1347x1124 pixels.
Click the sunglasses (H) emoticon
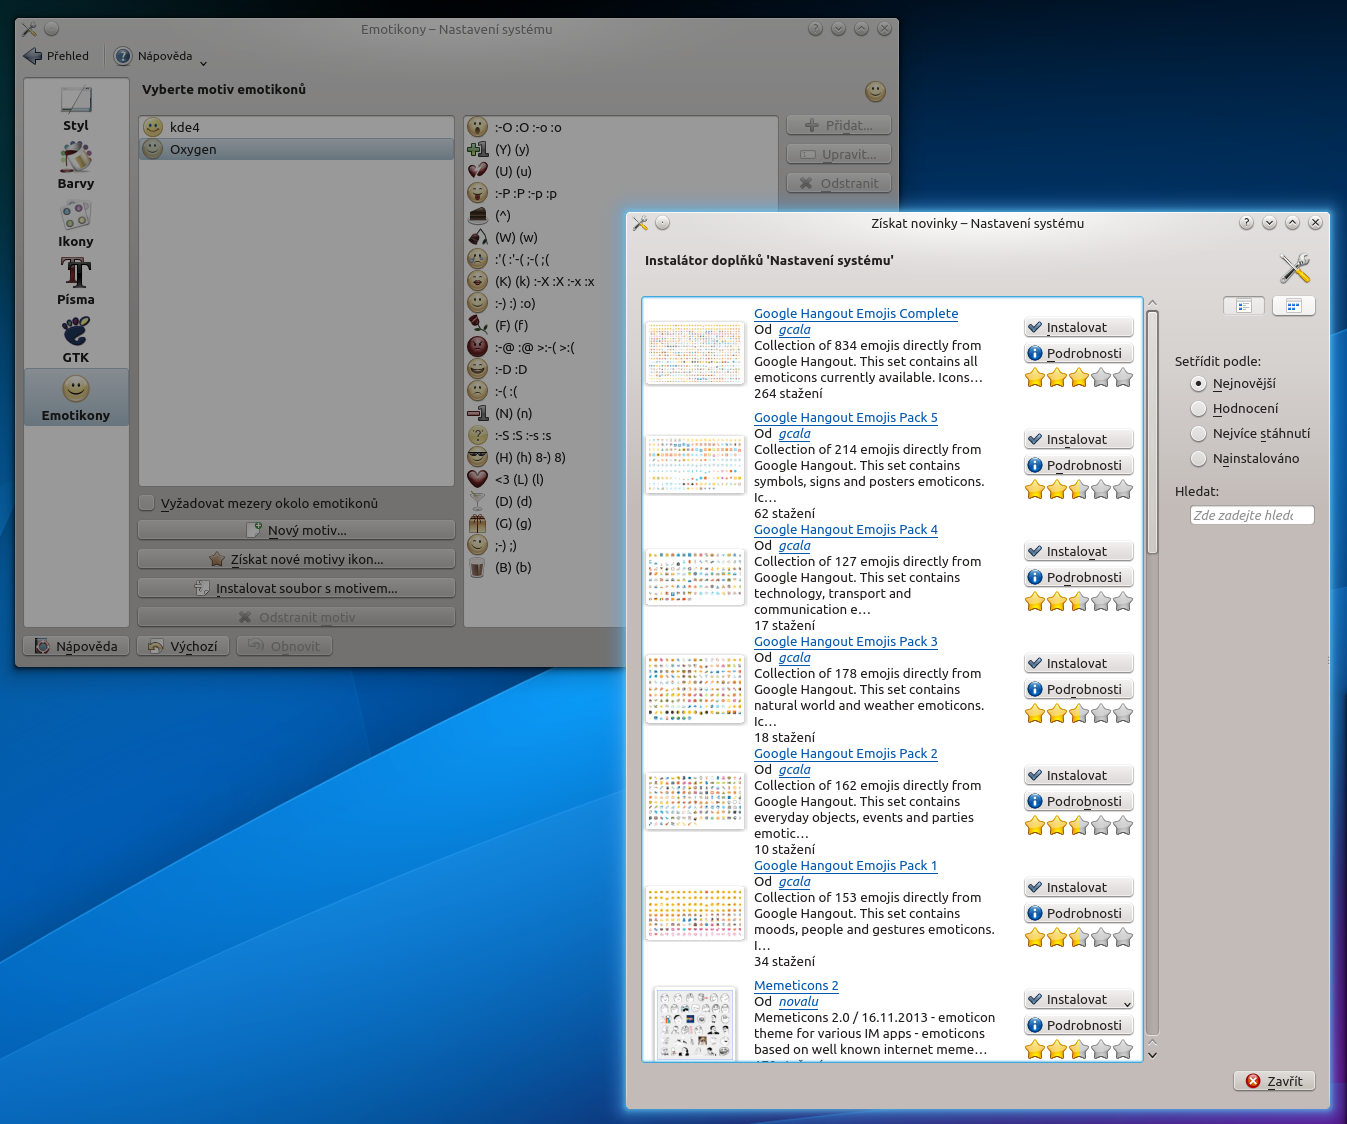point(478,457)
